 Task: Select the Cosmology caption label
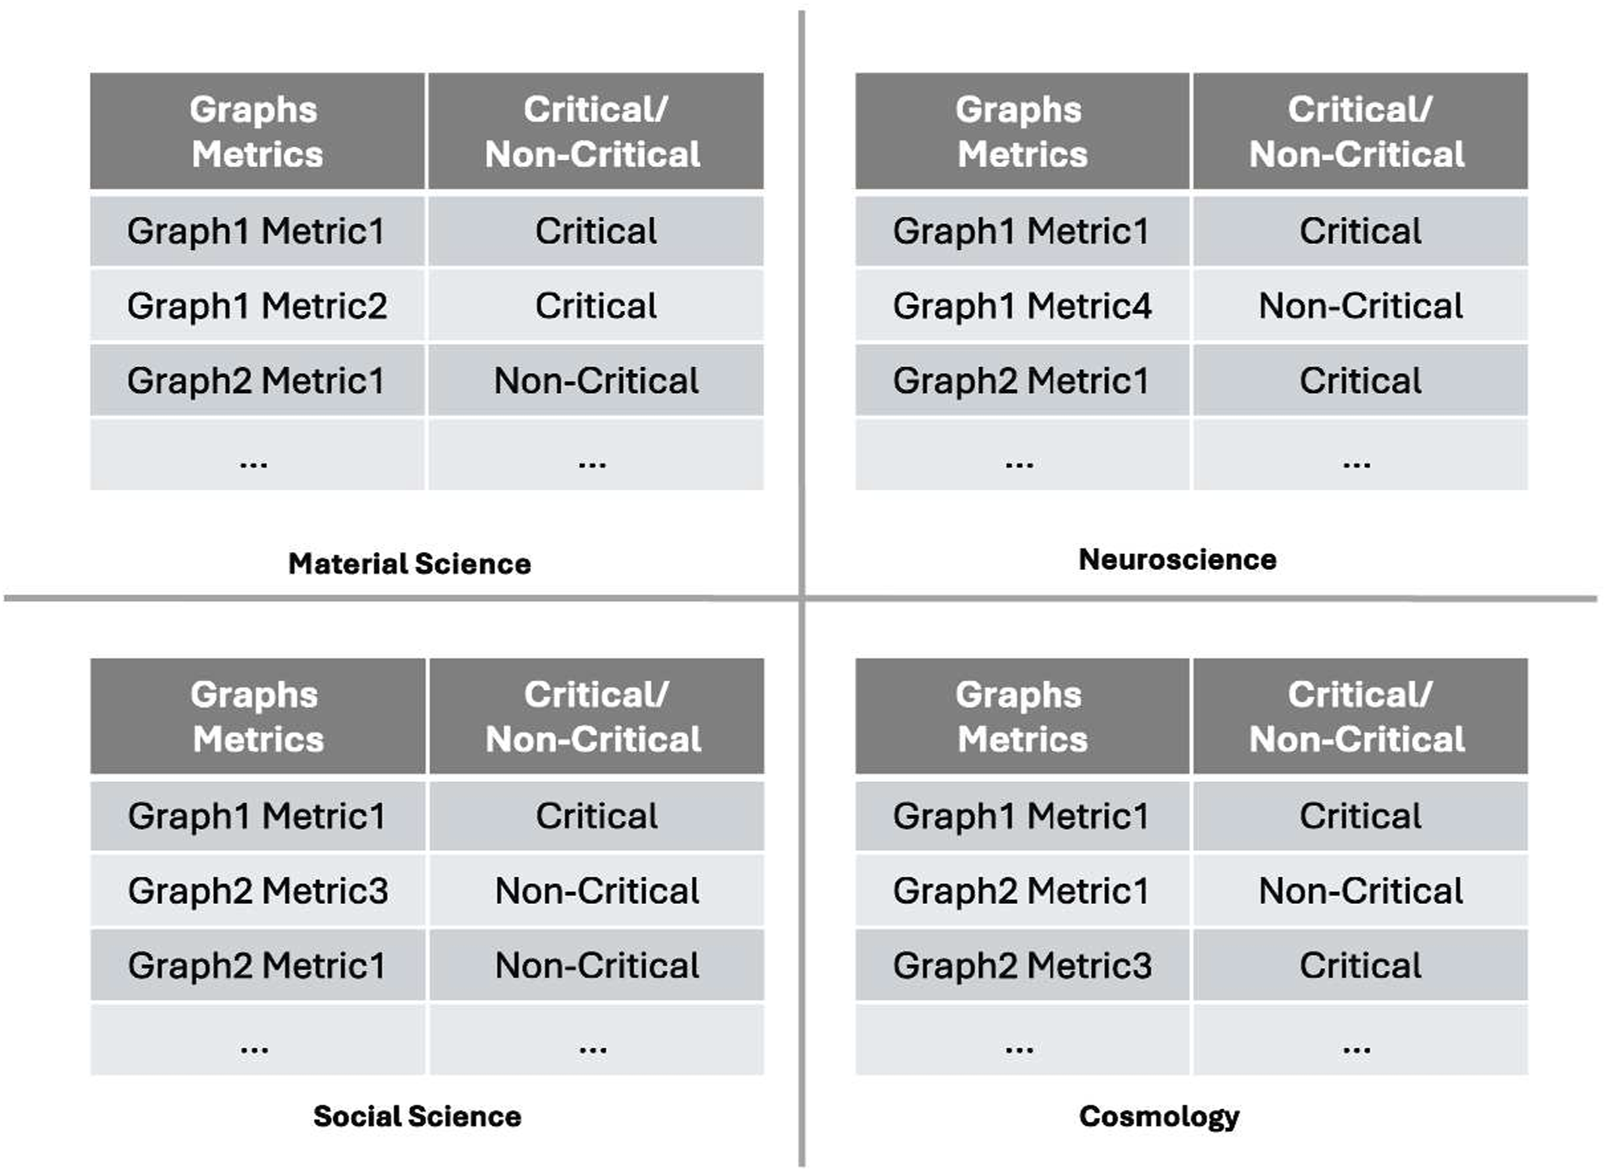point(1159,1116)
